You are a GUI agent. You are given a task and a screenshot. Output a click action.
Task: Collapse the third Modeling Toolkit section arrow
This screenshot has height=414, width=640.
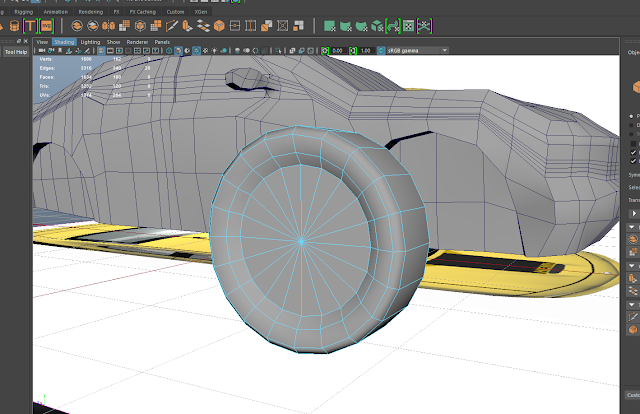(632, 305)
